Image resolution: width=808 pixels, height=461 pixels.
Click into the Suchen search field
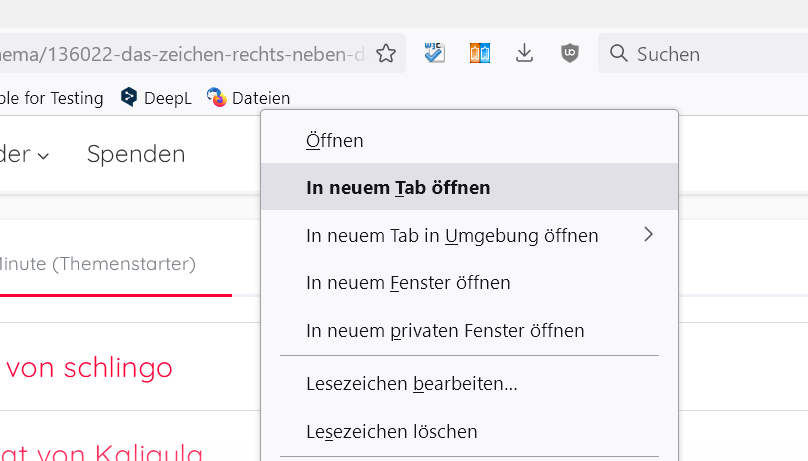click(710, 54)
